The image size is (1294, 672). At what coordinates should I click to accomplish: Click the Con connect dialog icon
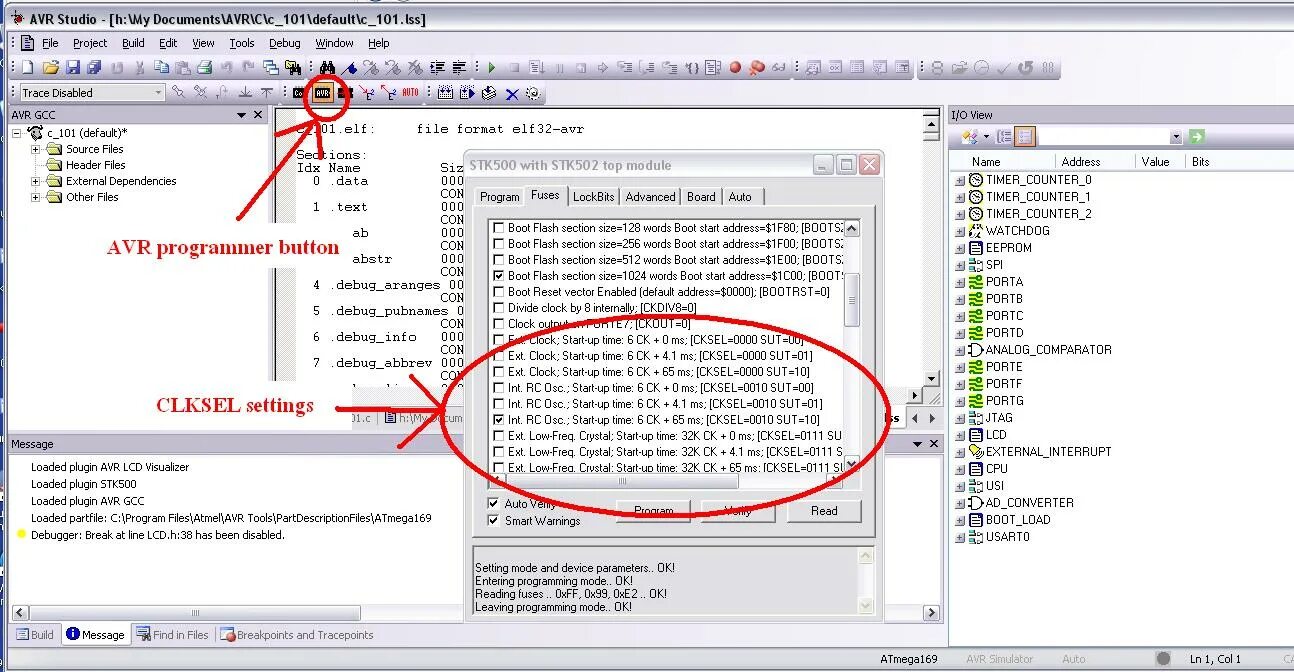(x=299, y=93)
